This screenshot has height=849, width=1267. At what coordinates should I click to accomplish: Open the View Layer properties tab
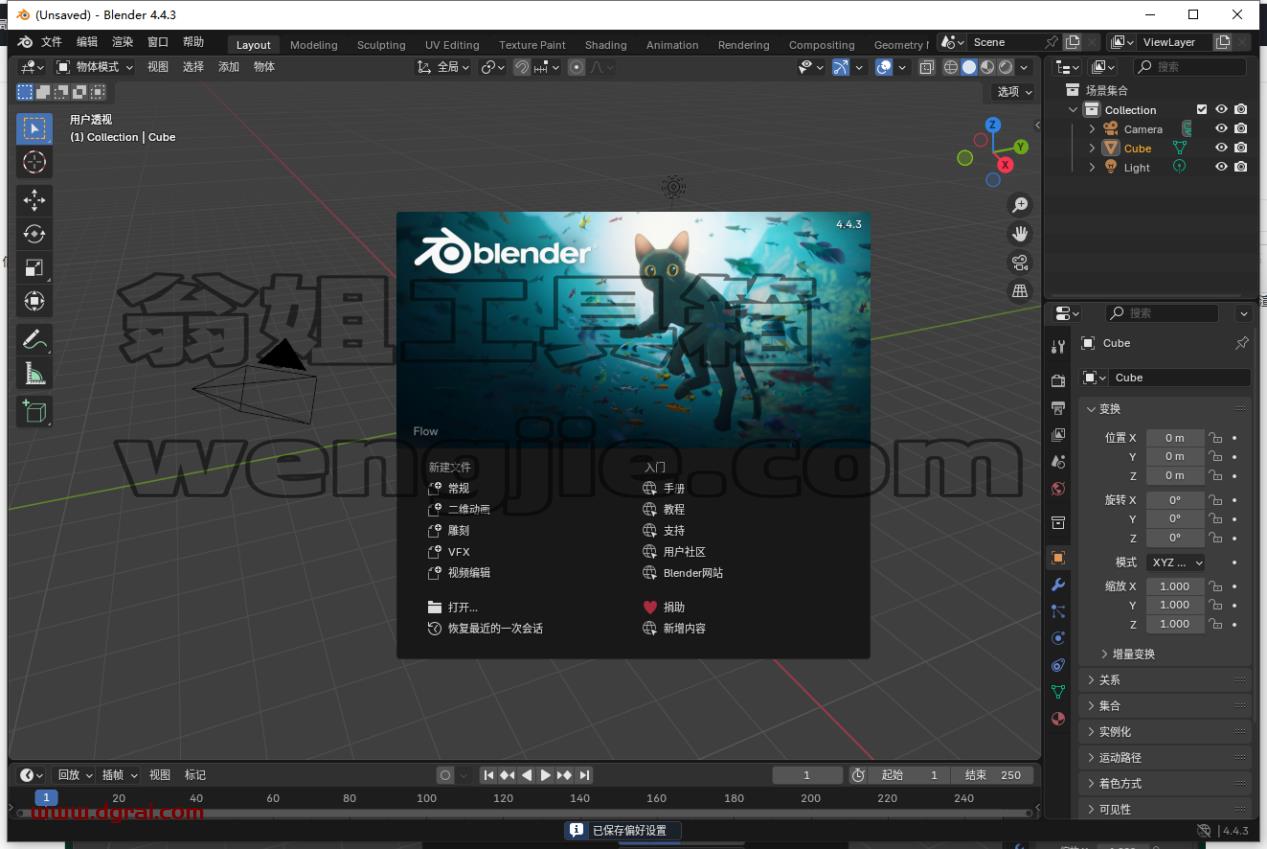coord(1058,435)
